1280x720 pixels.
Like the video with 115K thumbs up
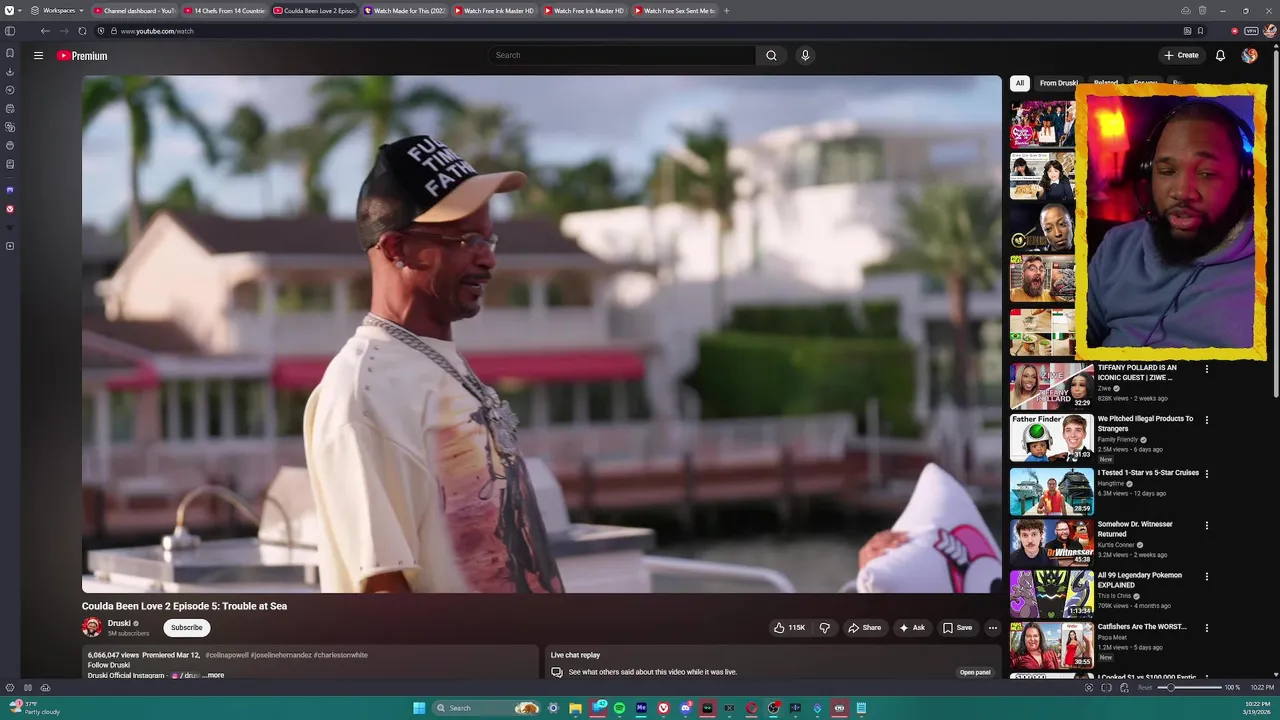coord(789,628)
